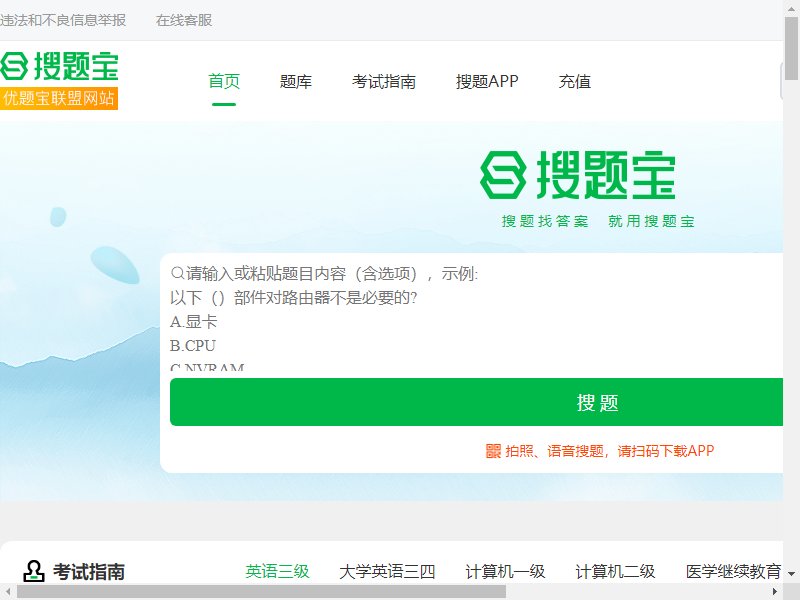Click the large 搜题宝 banner logo
The height and width of the screenshot is (600, 800).
click(x=578, y=175)
